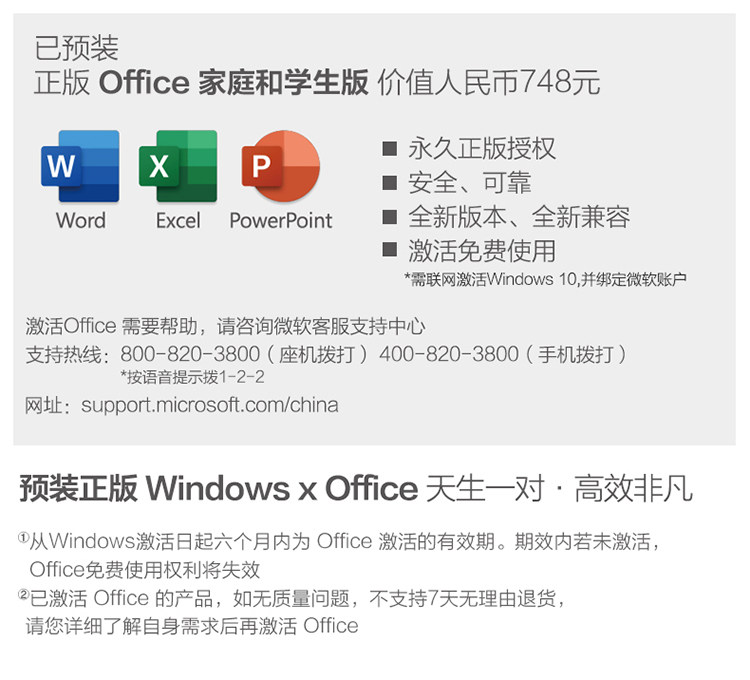This screenshot has width=750, height=680.
Task: Click the 已预装 title text
Action: click(x=77, y=48)
